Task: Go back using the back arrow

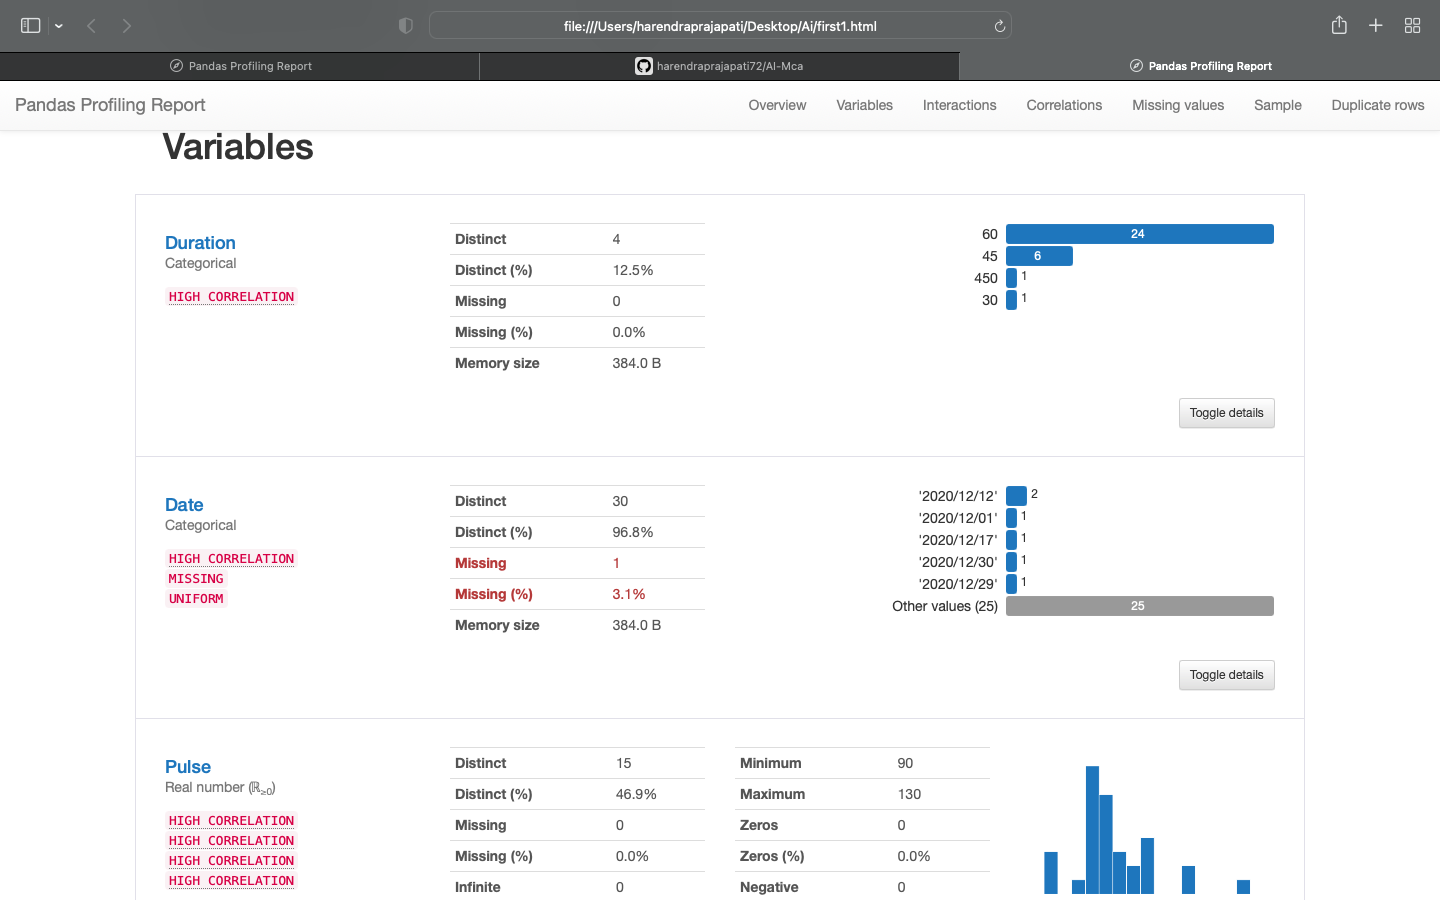Action: [90, 25]
